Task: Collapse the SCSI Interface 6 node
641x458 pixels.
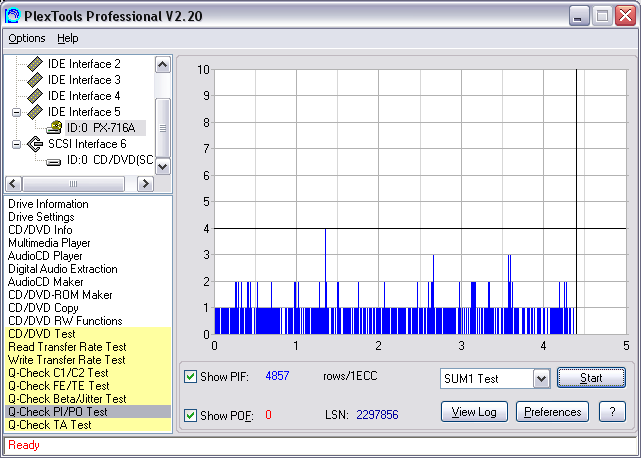Action: tap(16, 144)
